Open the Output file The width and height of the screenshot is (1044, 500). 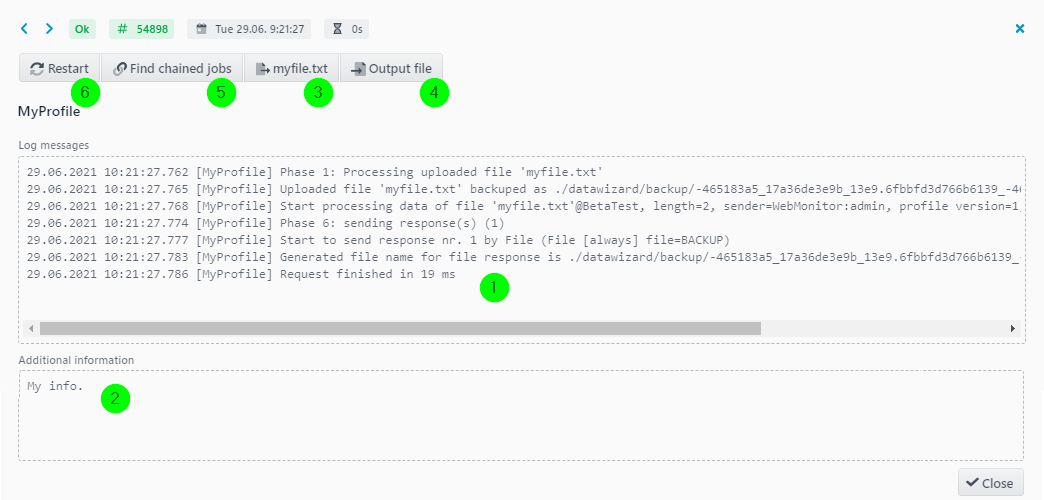pyautogui.click(x=391, y=68)
